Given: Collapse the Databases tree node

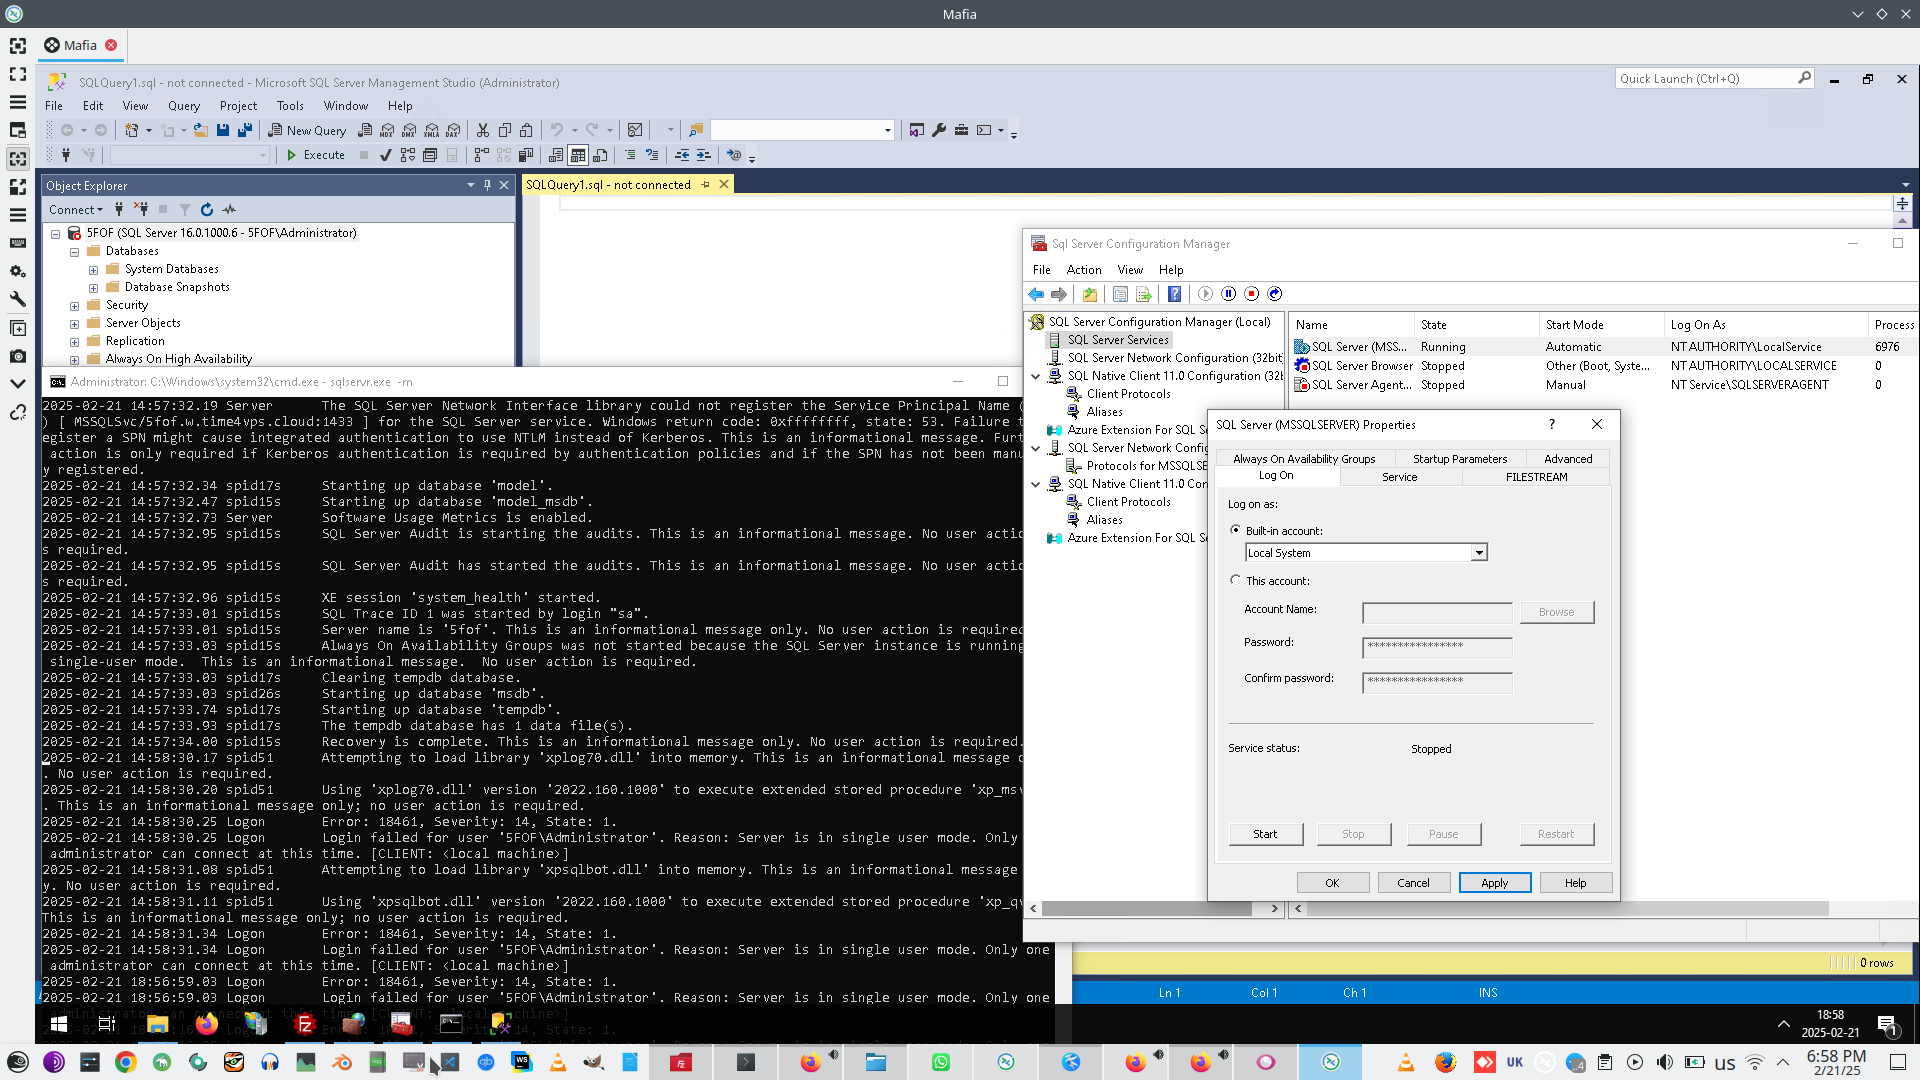Looking at the screenshot, I should click(x=74, y=252).
